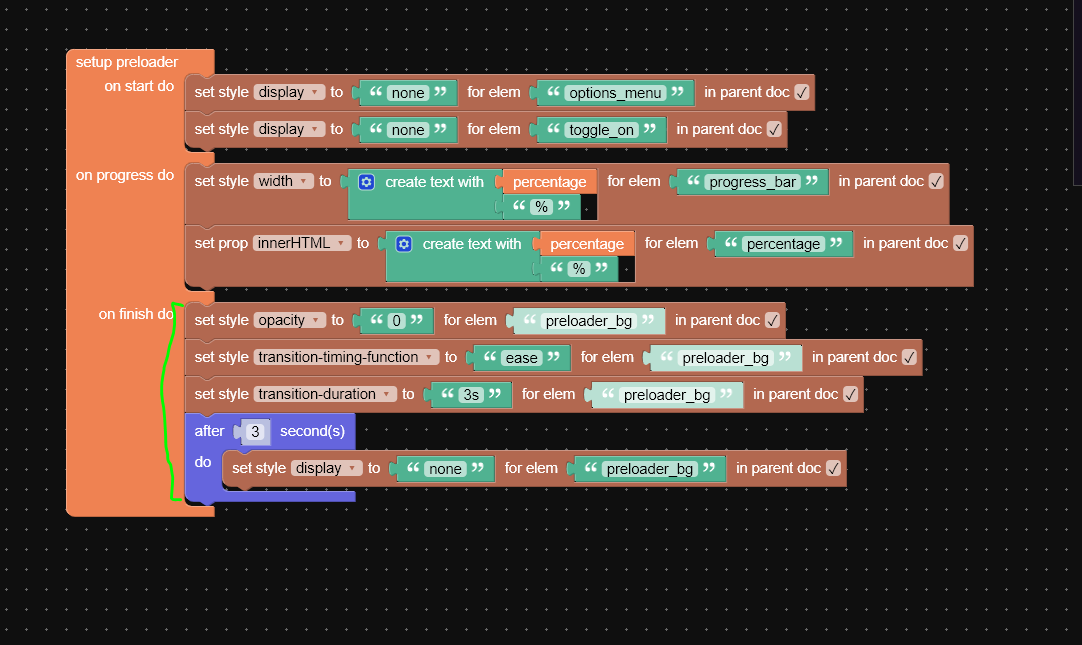Edit preloader_bg field in the after block

tap(649, 468)
